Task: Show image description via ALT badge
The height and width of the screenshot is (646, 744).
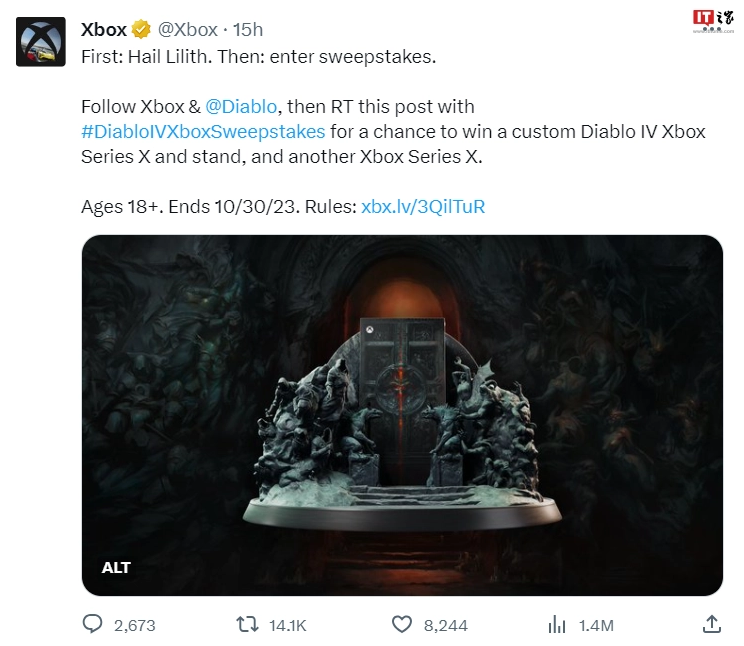Action: (x=116, y=567)
